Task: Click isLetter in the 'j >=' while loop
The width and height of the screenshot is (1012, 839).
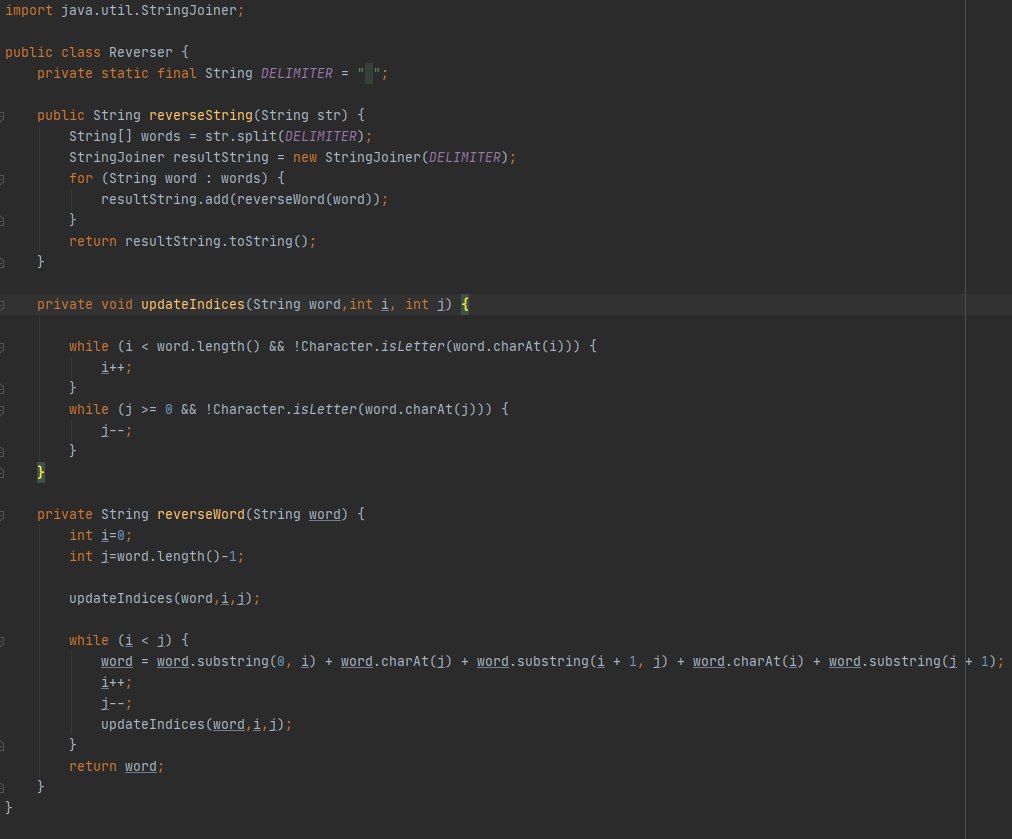Action: [325, 410]
